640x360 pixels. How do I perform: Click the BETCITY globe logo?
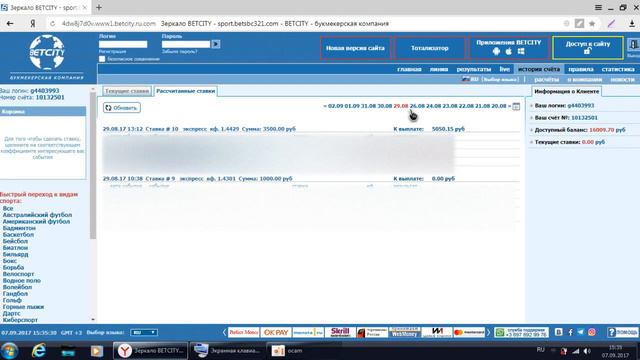[47, 52]
